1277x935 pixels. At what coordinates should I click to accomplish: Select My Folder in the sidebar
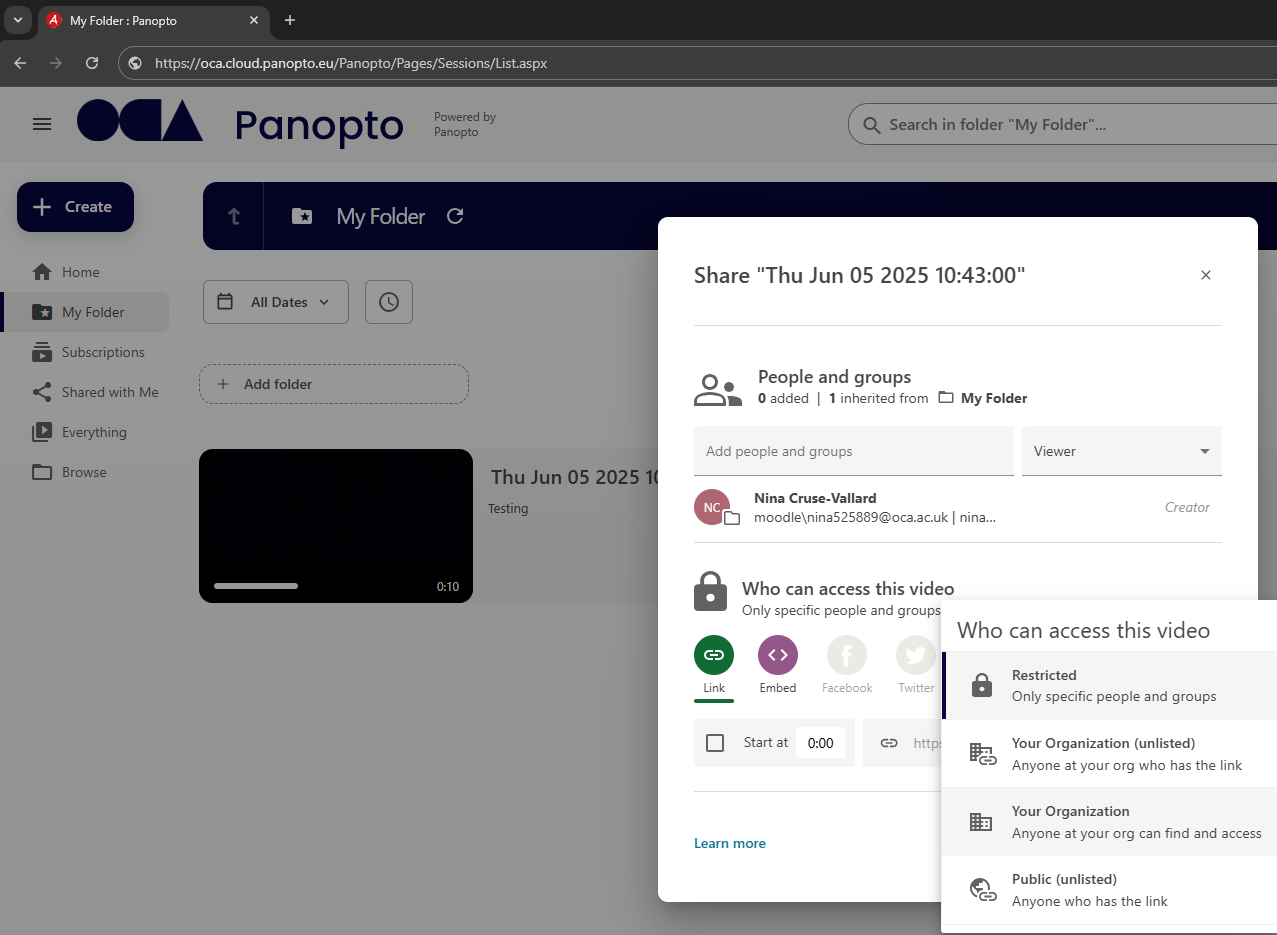[x=85, y=312]
